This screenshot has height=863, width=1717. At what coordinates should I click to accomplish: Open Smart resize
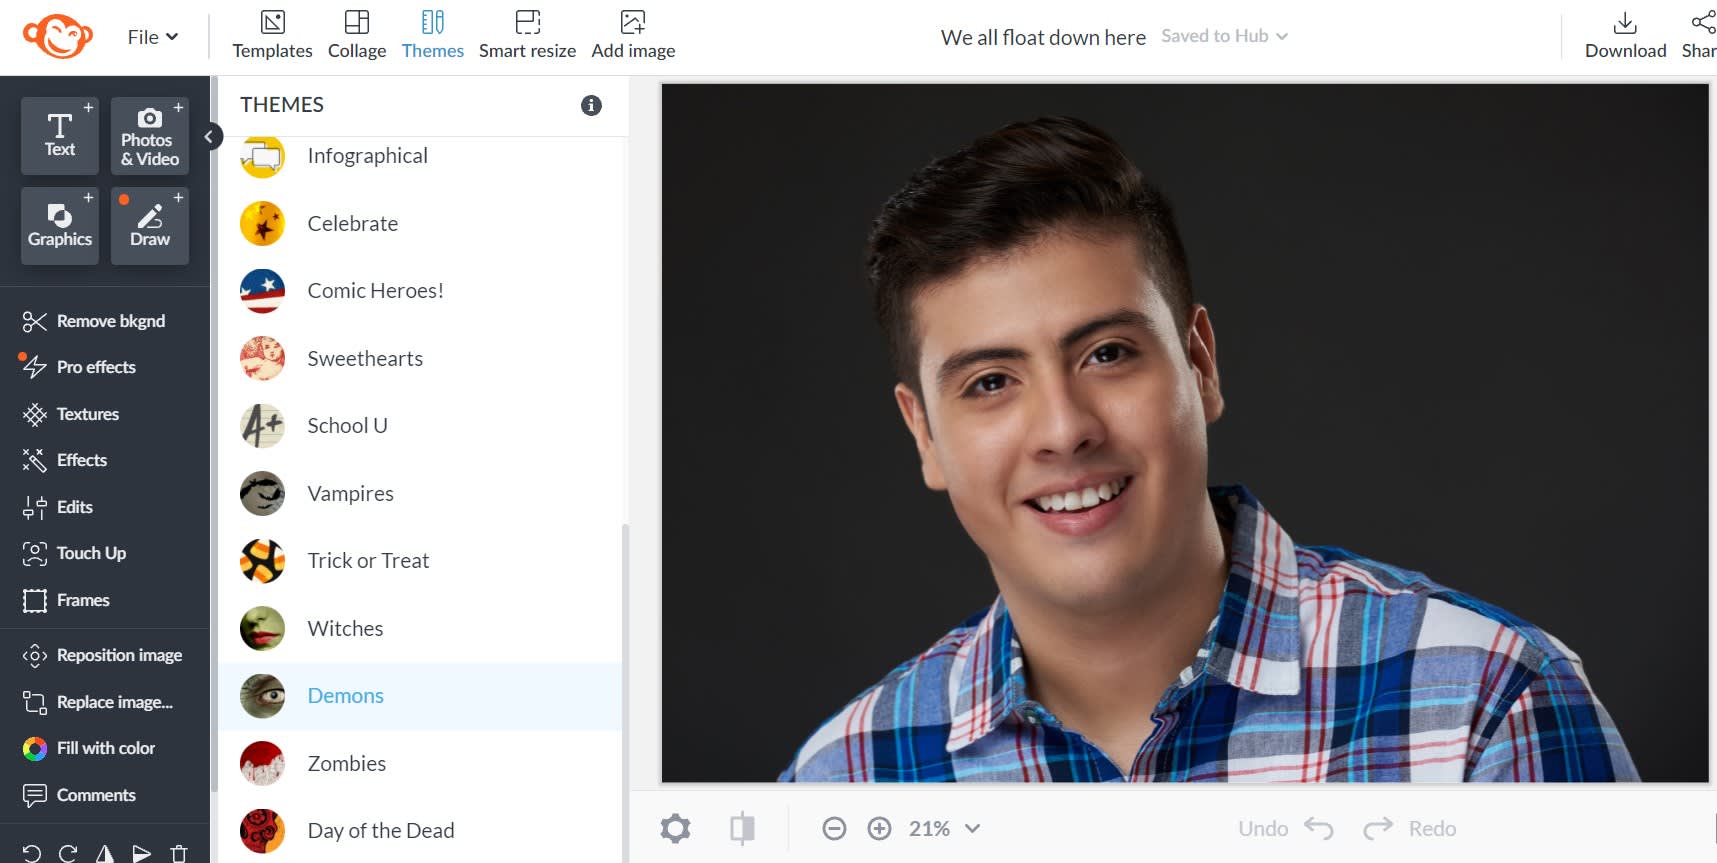[x=527, y=35]
